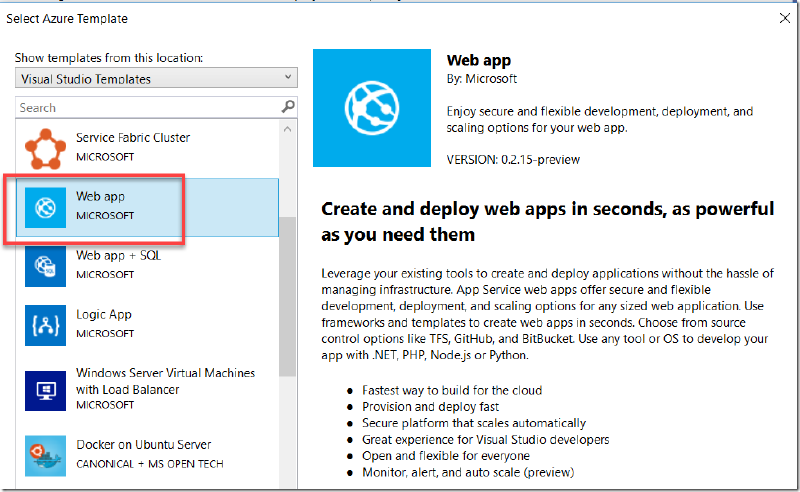
Task: Choose Docker on Ubuntu Server template text
Action: point(143,445)
